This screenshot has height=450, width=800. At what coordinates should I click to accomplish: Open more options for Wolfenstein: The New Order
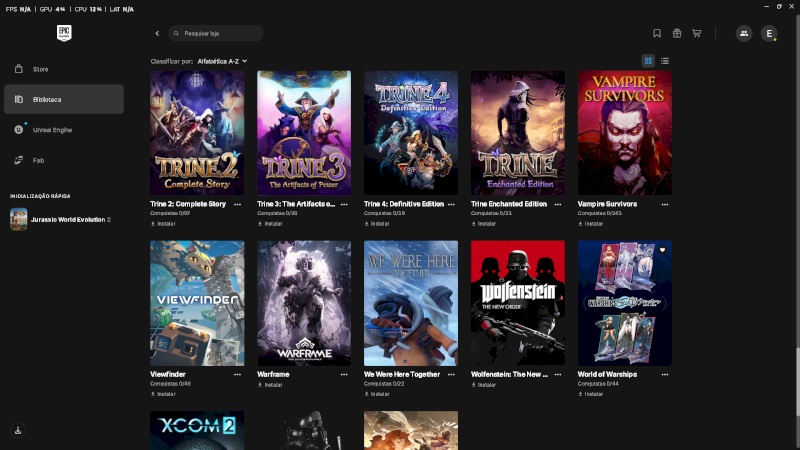(558, 374)
